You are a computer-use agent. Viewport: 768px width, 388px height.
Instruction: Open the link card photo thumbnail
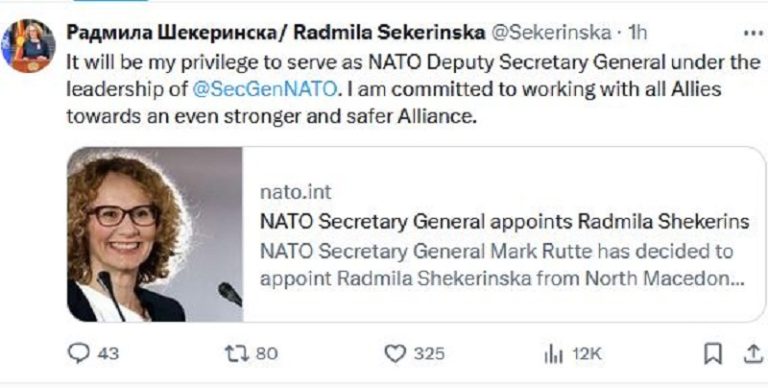click(x=155, y=235)
